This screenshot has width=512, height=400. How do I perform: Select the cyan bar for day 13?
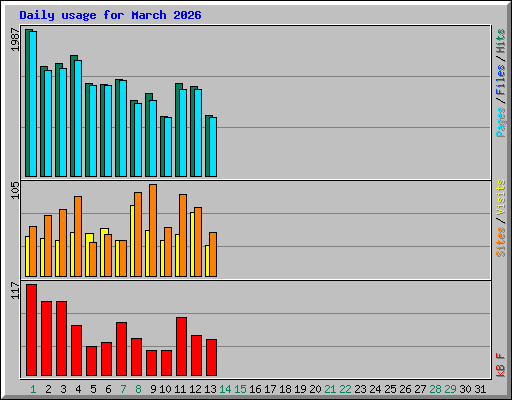coord(213,147)
